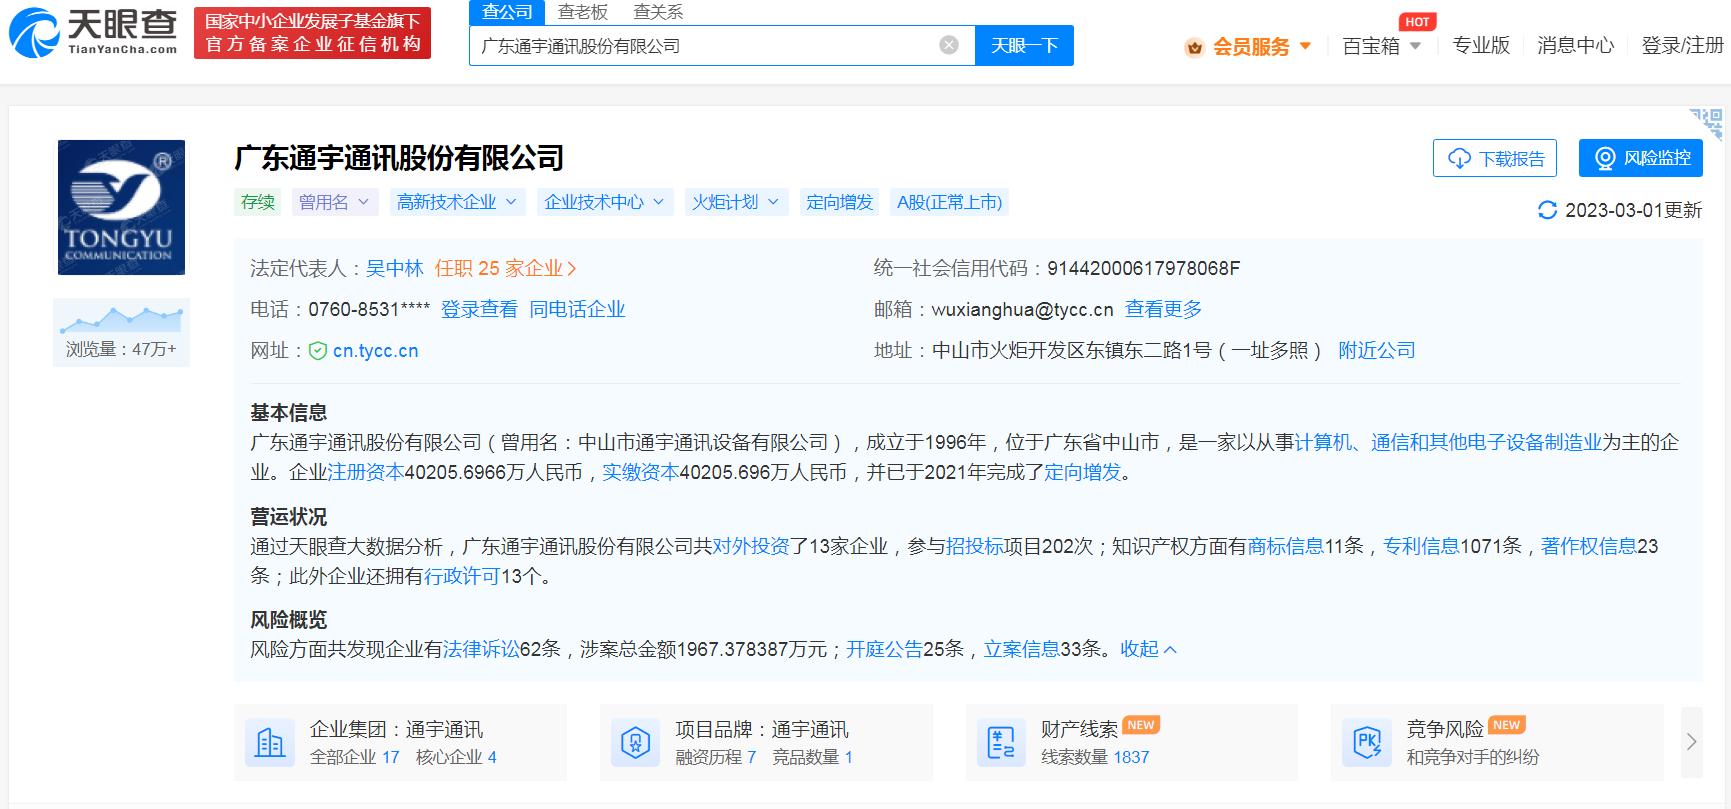Screen dimensions: 1731x809
Task: Open the 融资历程 7 link
Action: click(x=716, y=757)
